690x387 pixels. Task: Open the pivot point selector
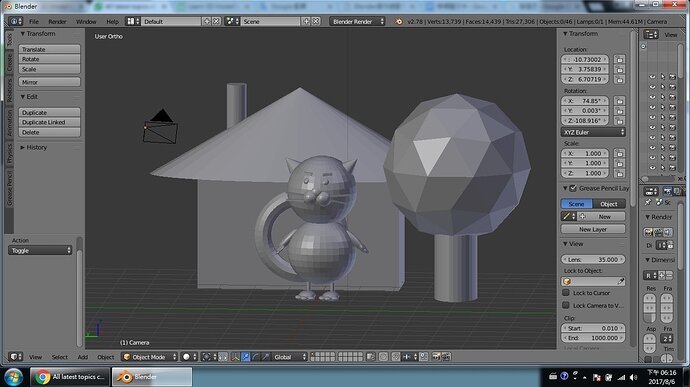(x=209, y=357)
